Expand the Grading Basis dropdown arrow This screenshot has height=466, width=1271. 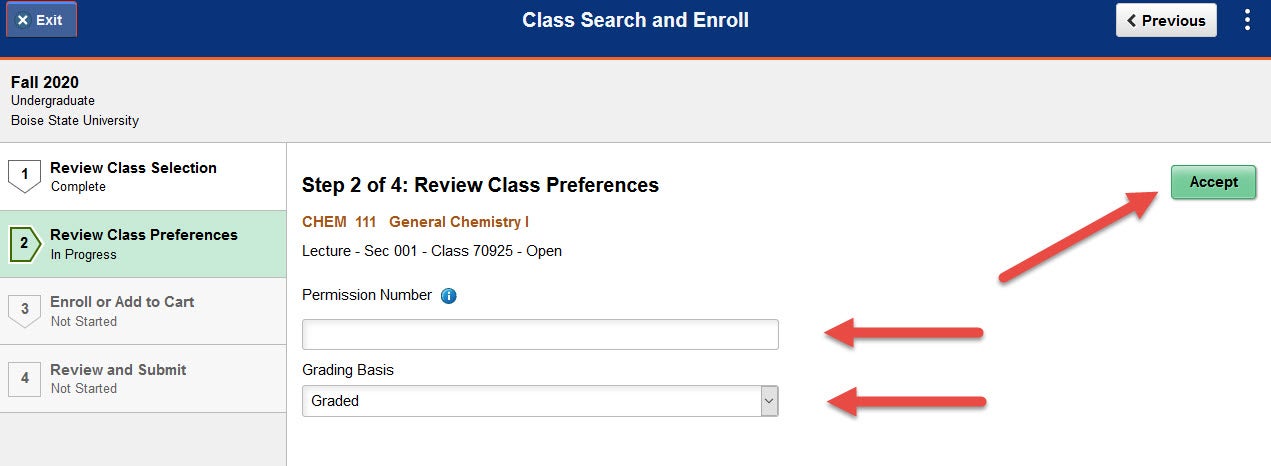[x=768, y=401]
